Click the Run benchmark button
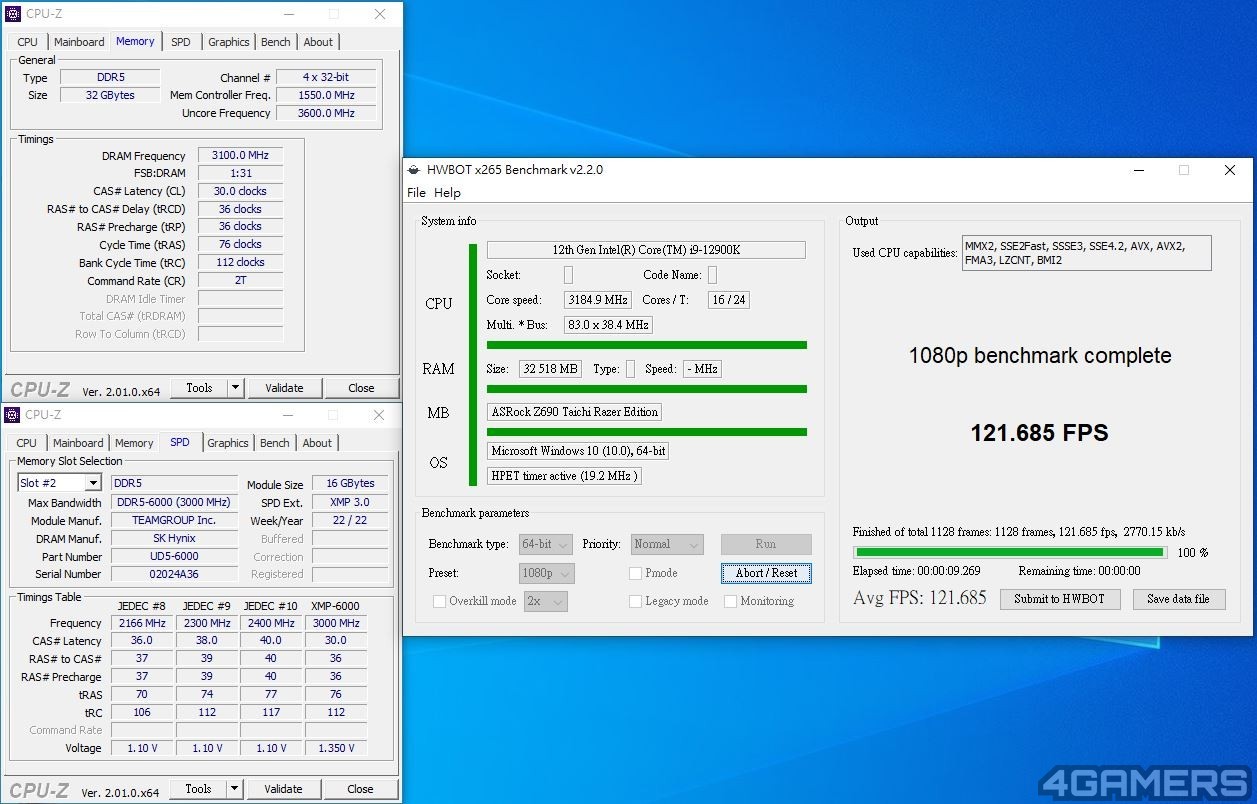The height and width of the screenshot is (804, 1257). pos(766,544)
